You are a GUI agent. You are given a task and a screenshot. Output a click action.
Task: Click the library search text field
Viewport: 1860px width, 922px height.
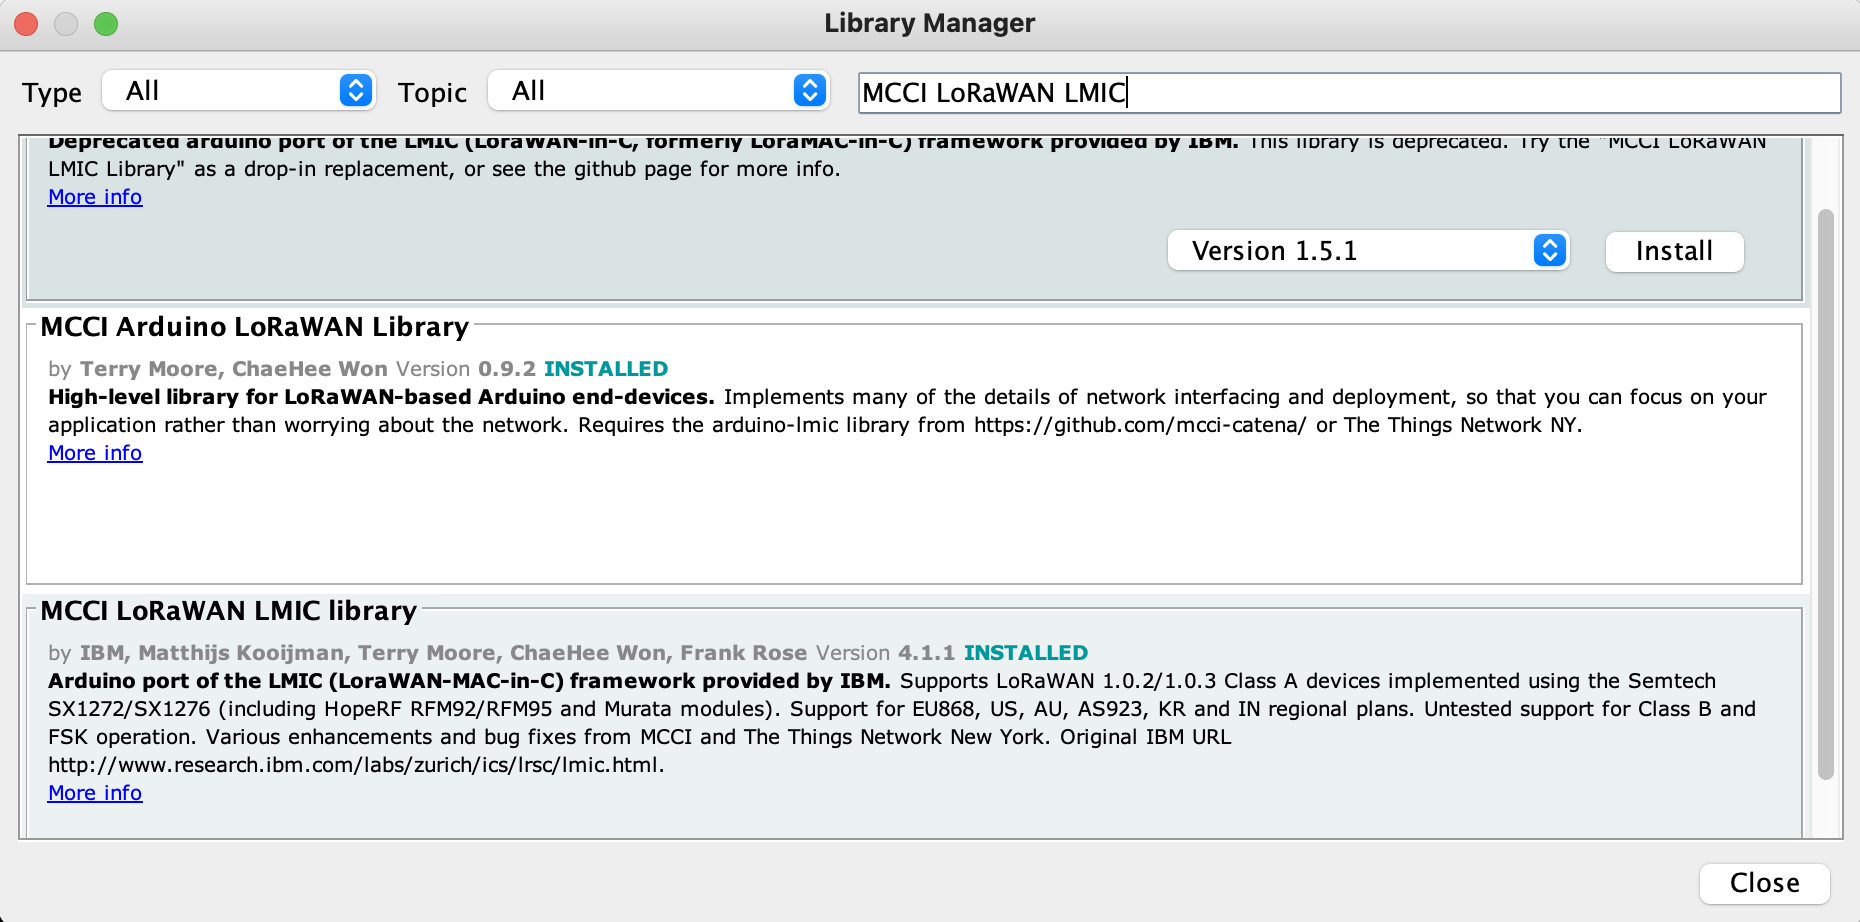pyautogui.click(x=1348, y=93)
